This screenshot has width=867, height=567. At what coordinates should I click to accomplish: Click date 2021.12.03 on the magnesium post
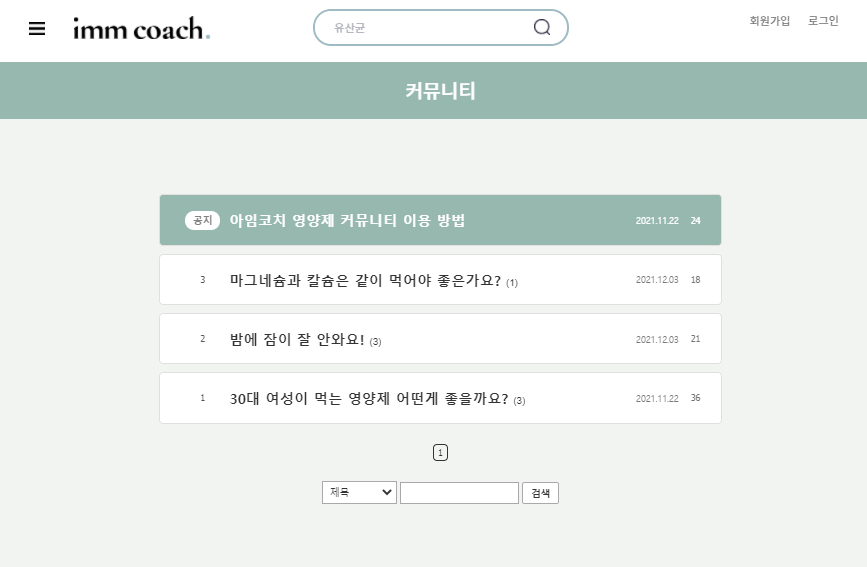coord(657,280)
